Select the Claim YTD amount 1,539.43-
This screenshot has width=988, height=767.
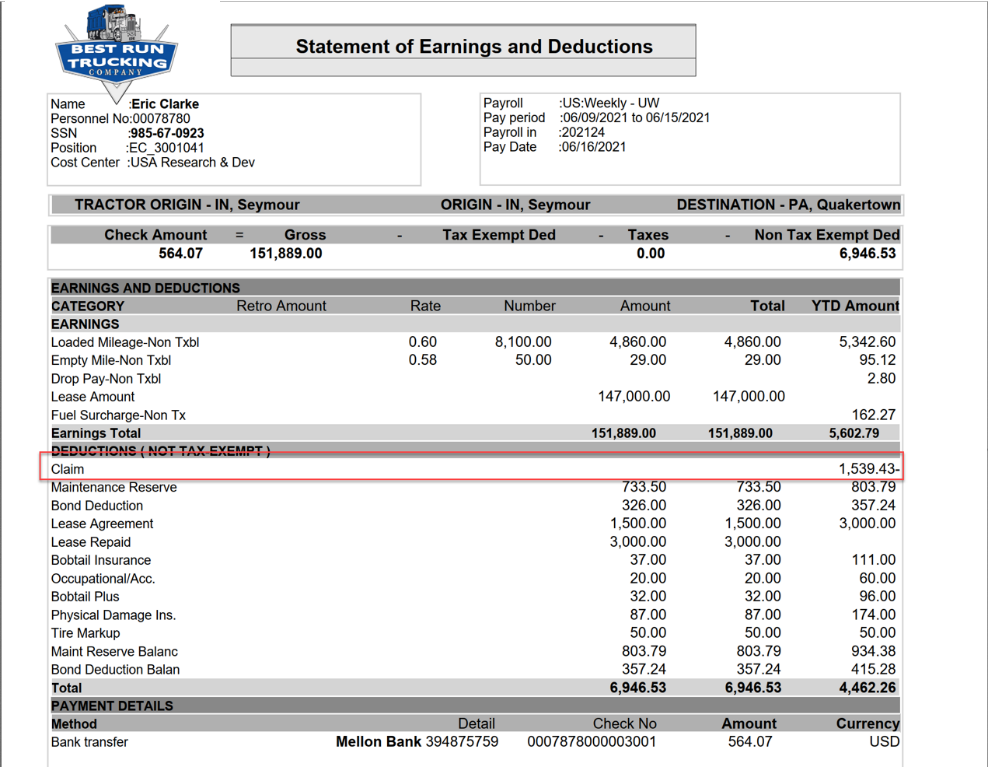[x=869, y=469]
